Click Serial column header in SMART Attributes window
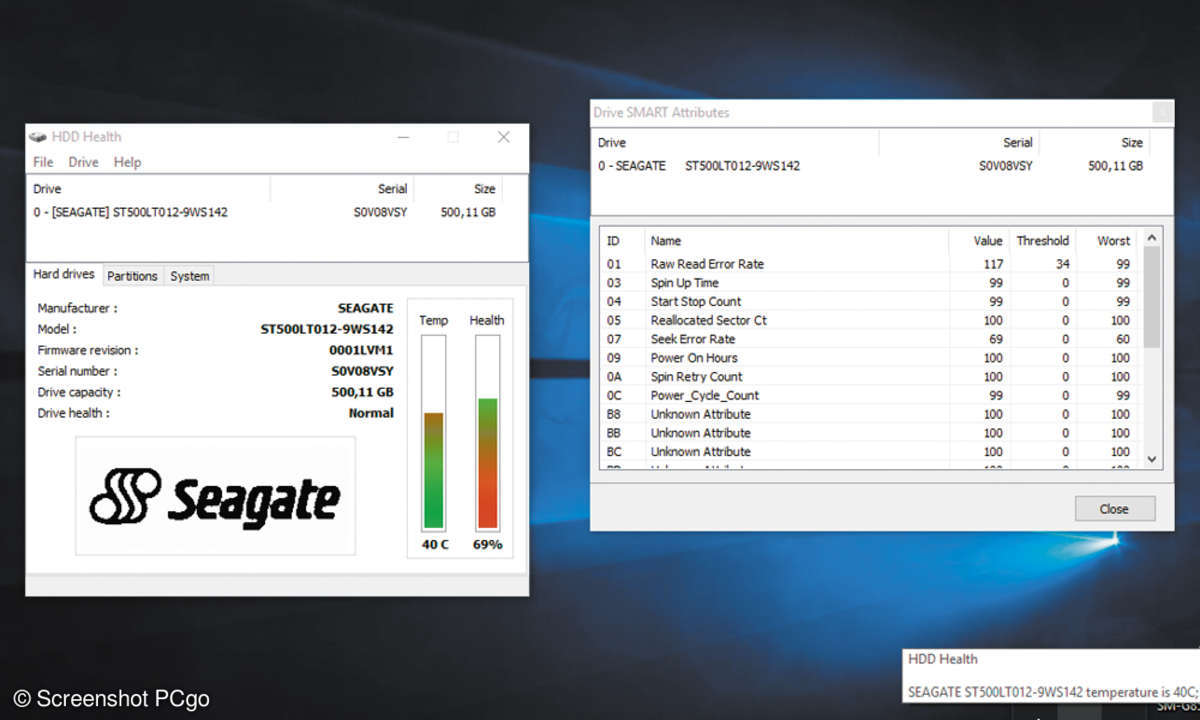Viewport: 1200px width, 720px height. [959, 142]
